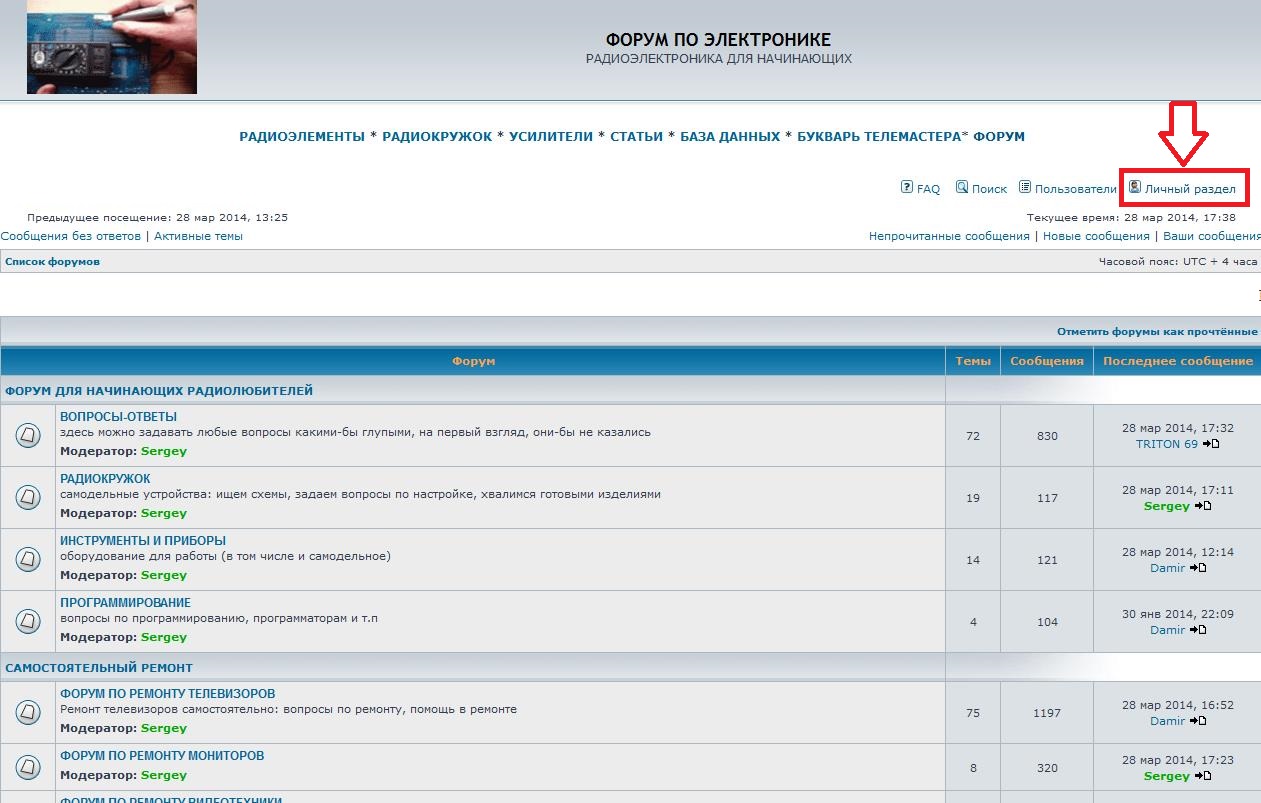Open latest post icon in ИНСТРУМЕНТЫ И ПРИБОРЫ row

click(1198, 568)
